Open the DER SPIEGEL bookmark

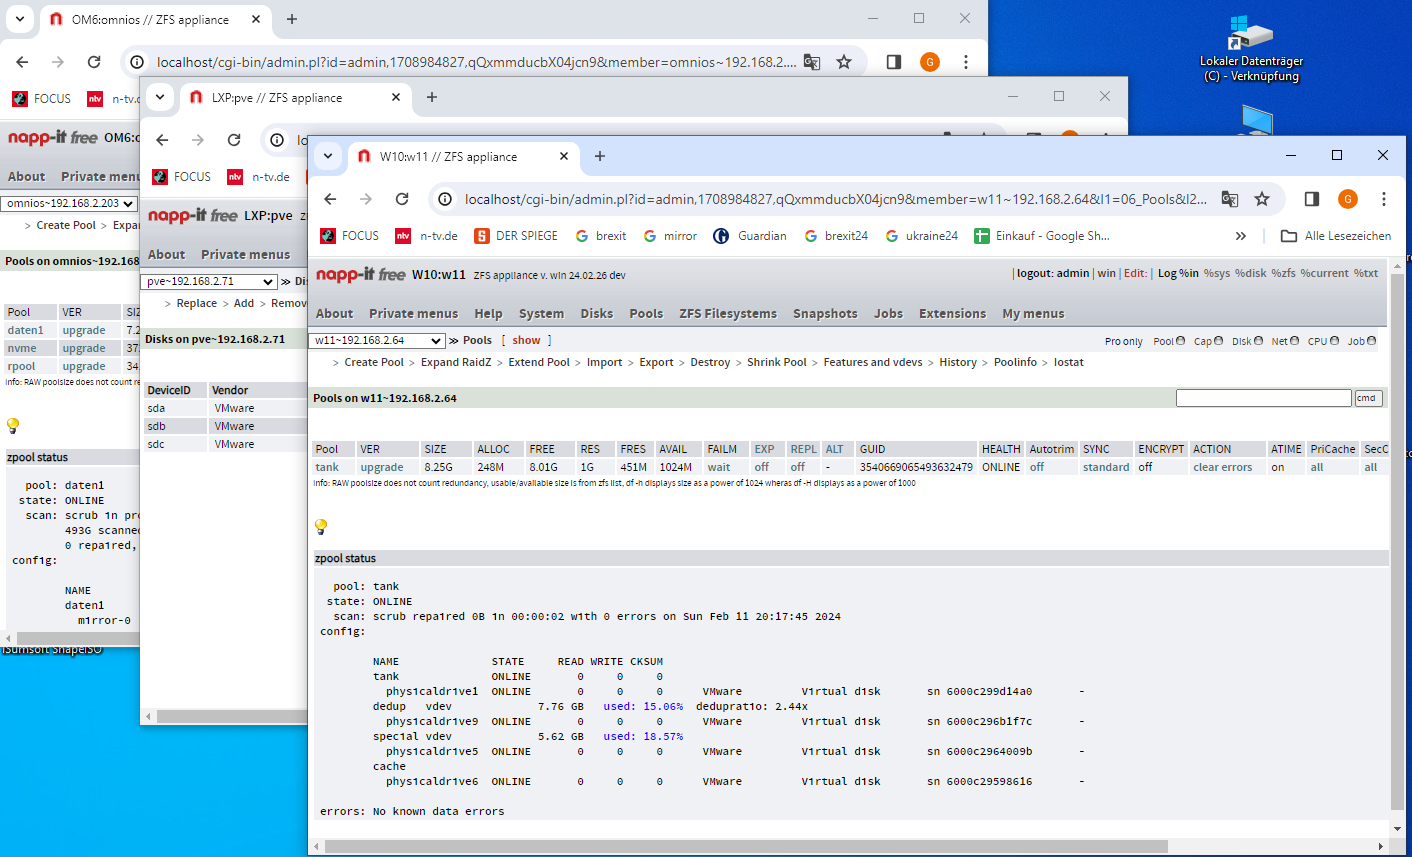tap(516, 236)
